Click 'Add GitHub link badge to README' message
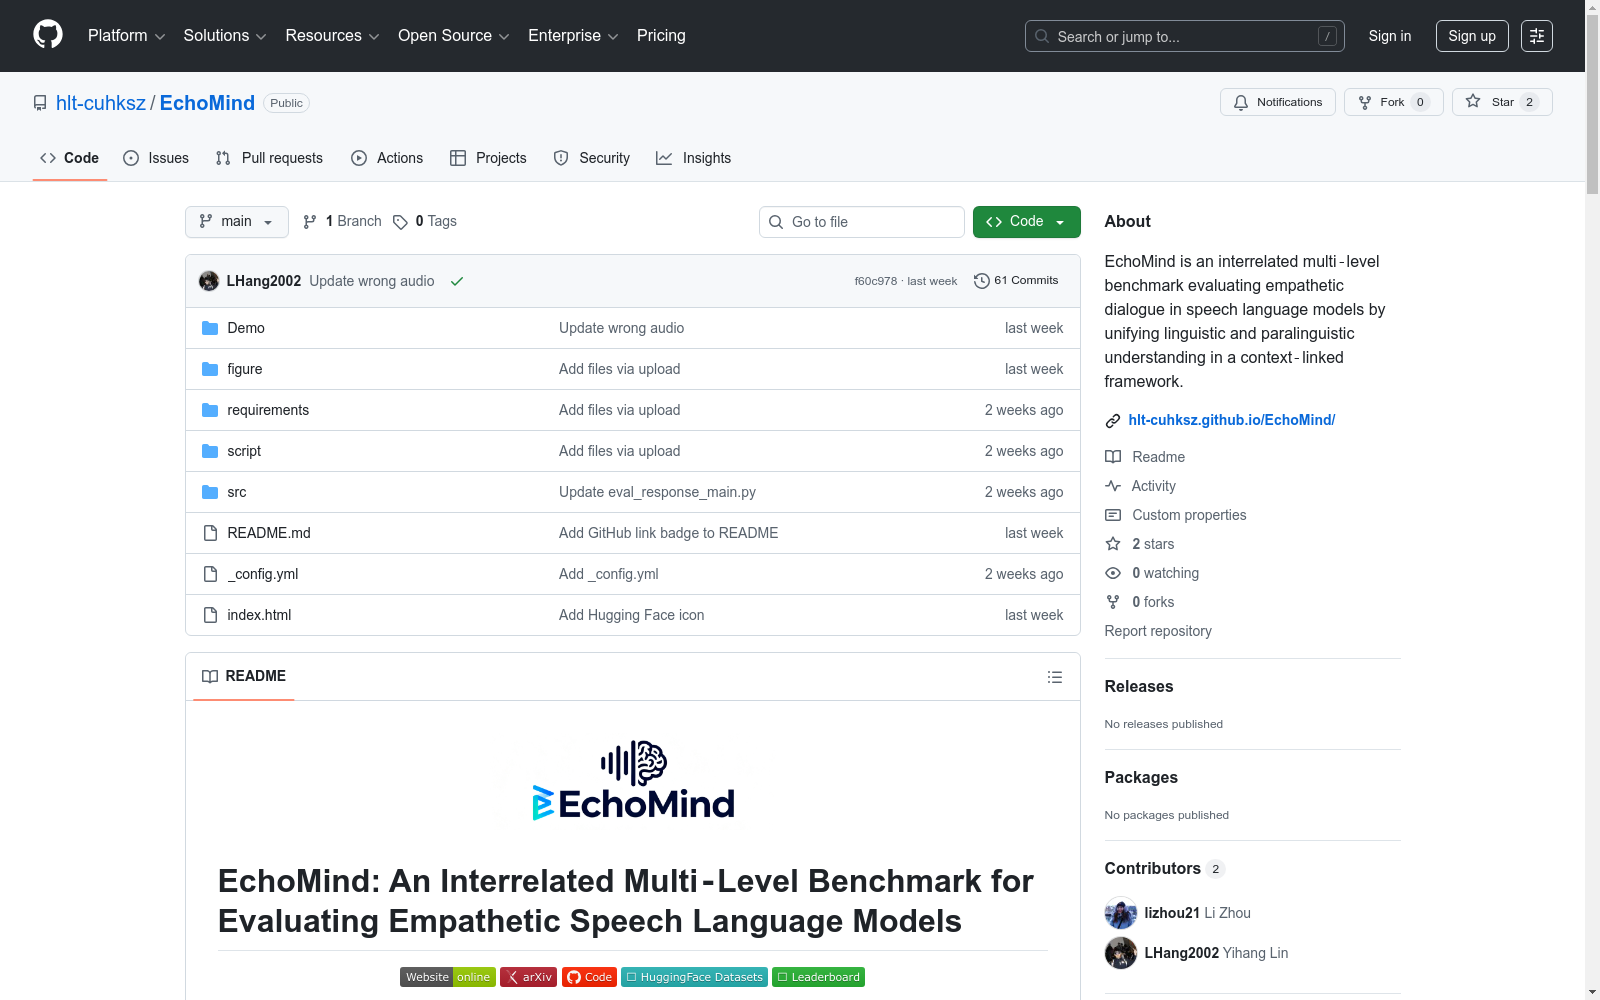Image resolution: width=1600 pixels, height=1000 pixels. 668,533
